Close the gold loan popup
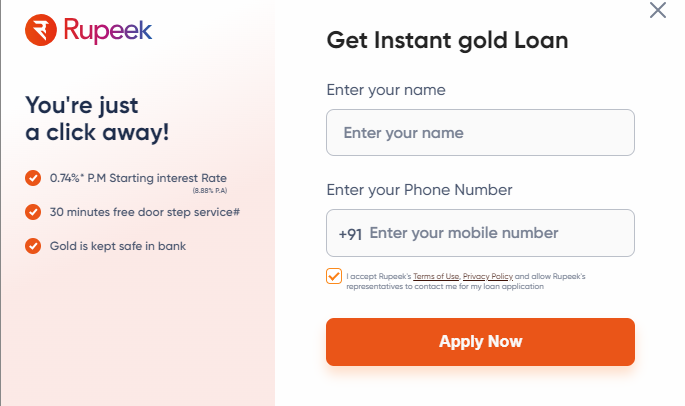The image size is (685, 406). tap(657, 10)
